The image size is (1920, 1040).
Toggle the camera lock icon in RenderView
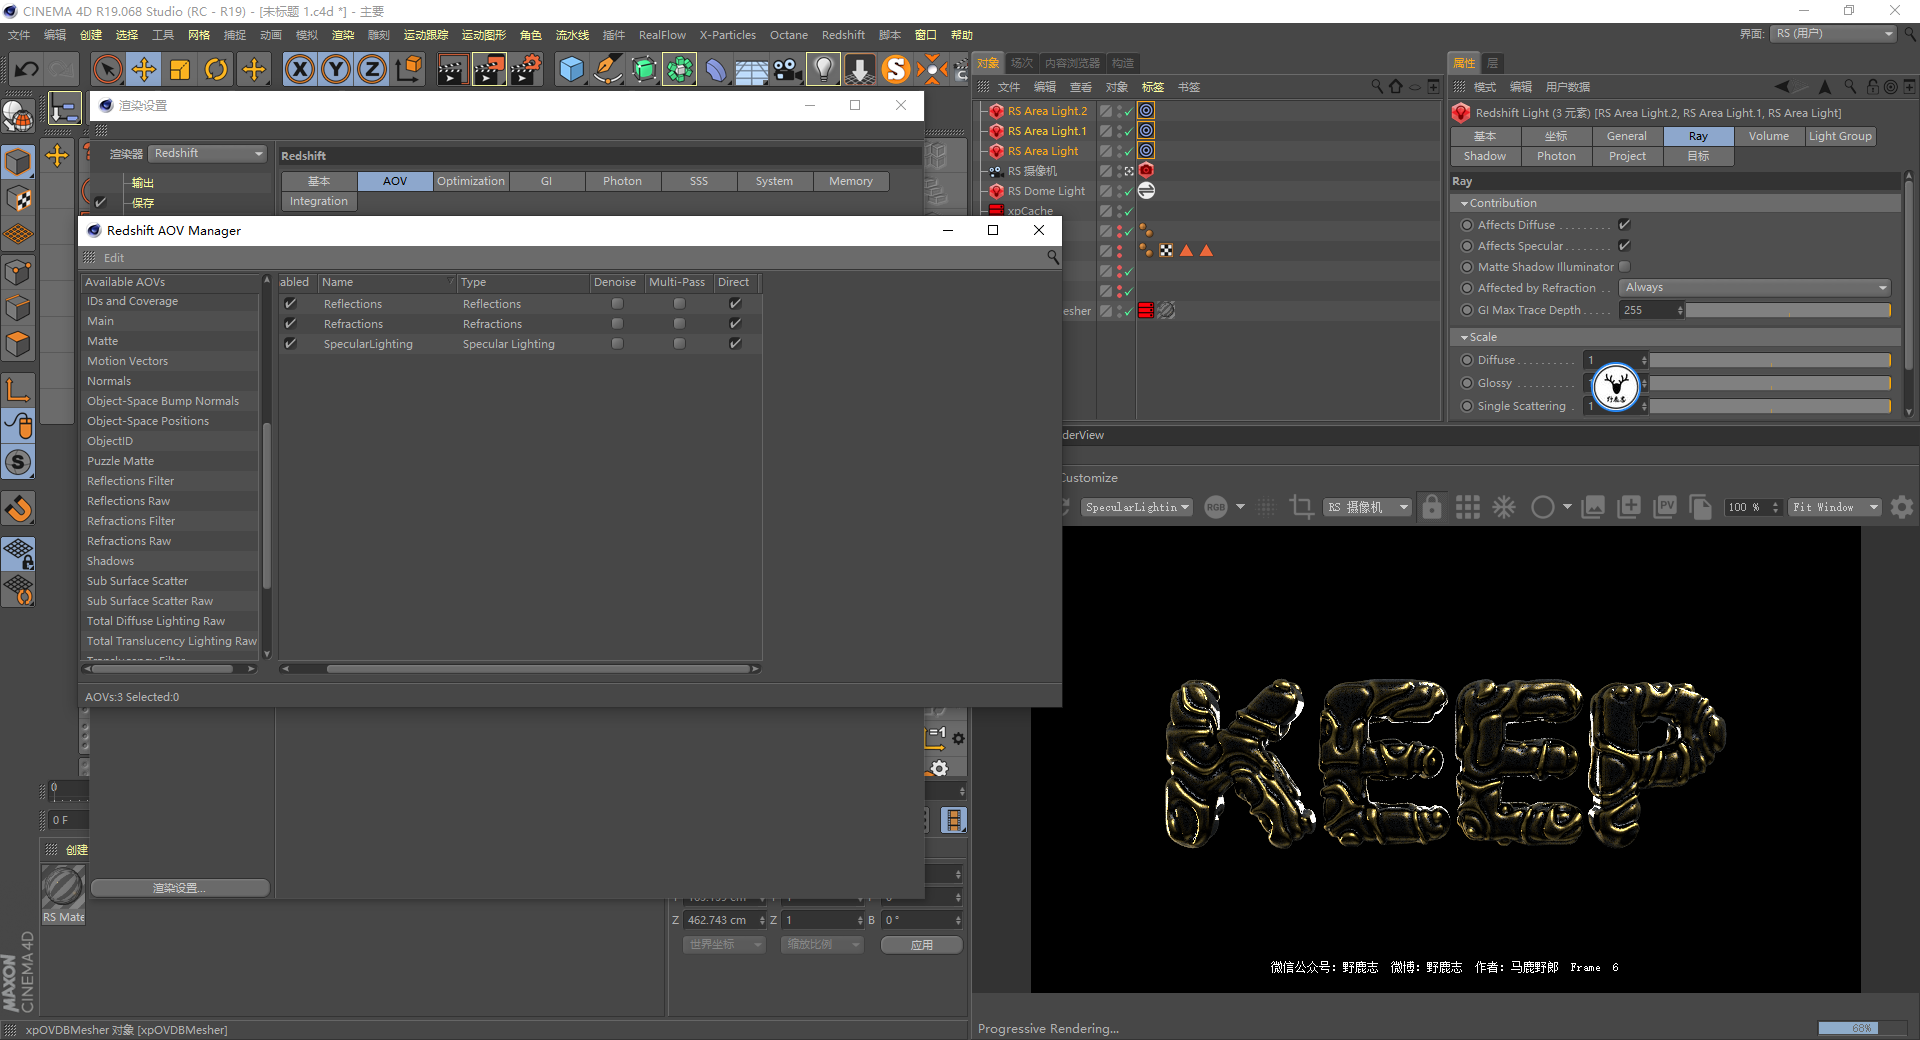pos(1432,507)
